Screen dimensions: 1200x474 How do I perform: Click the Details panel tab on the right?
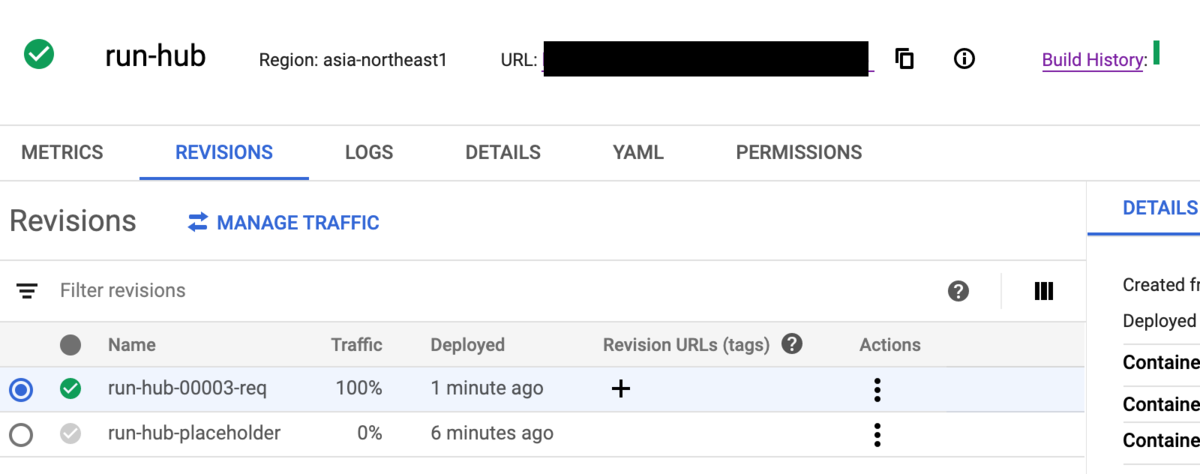(1160, 208)
